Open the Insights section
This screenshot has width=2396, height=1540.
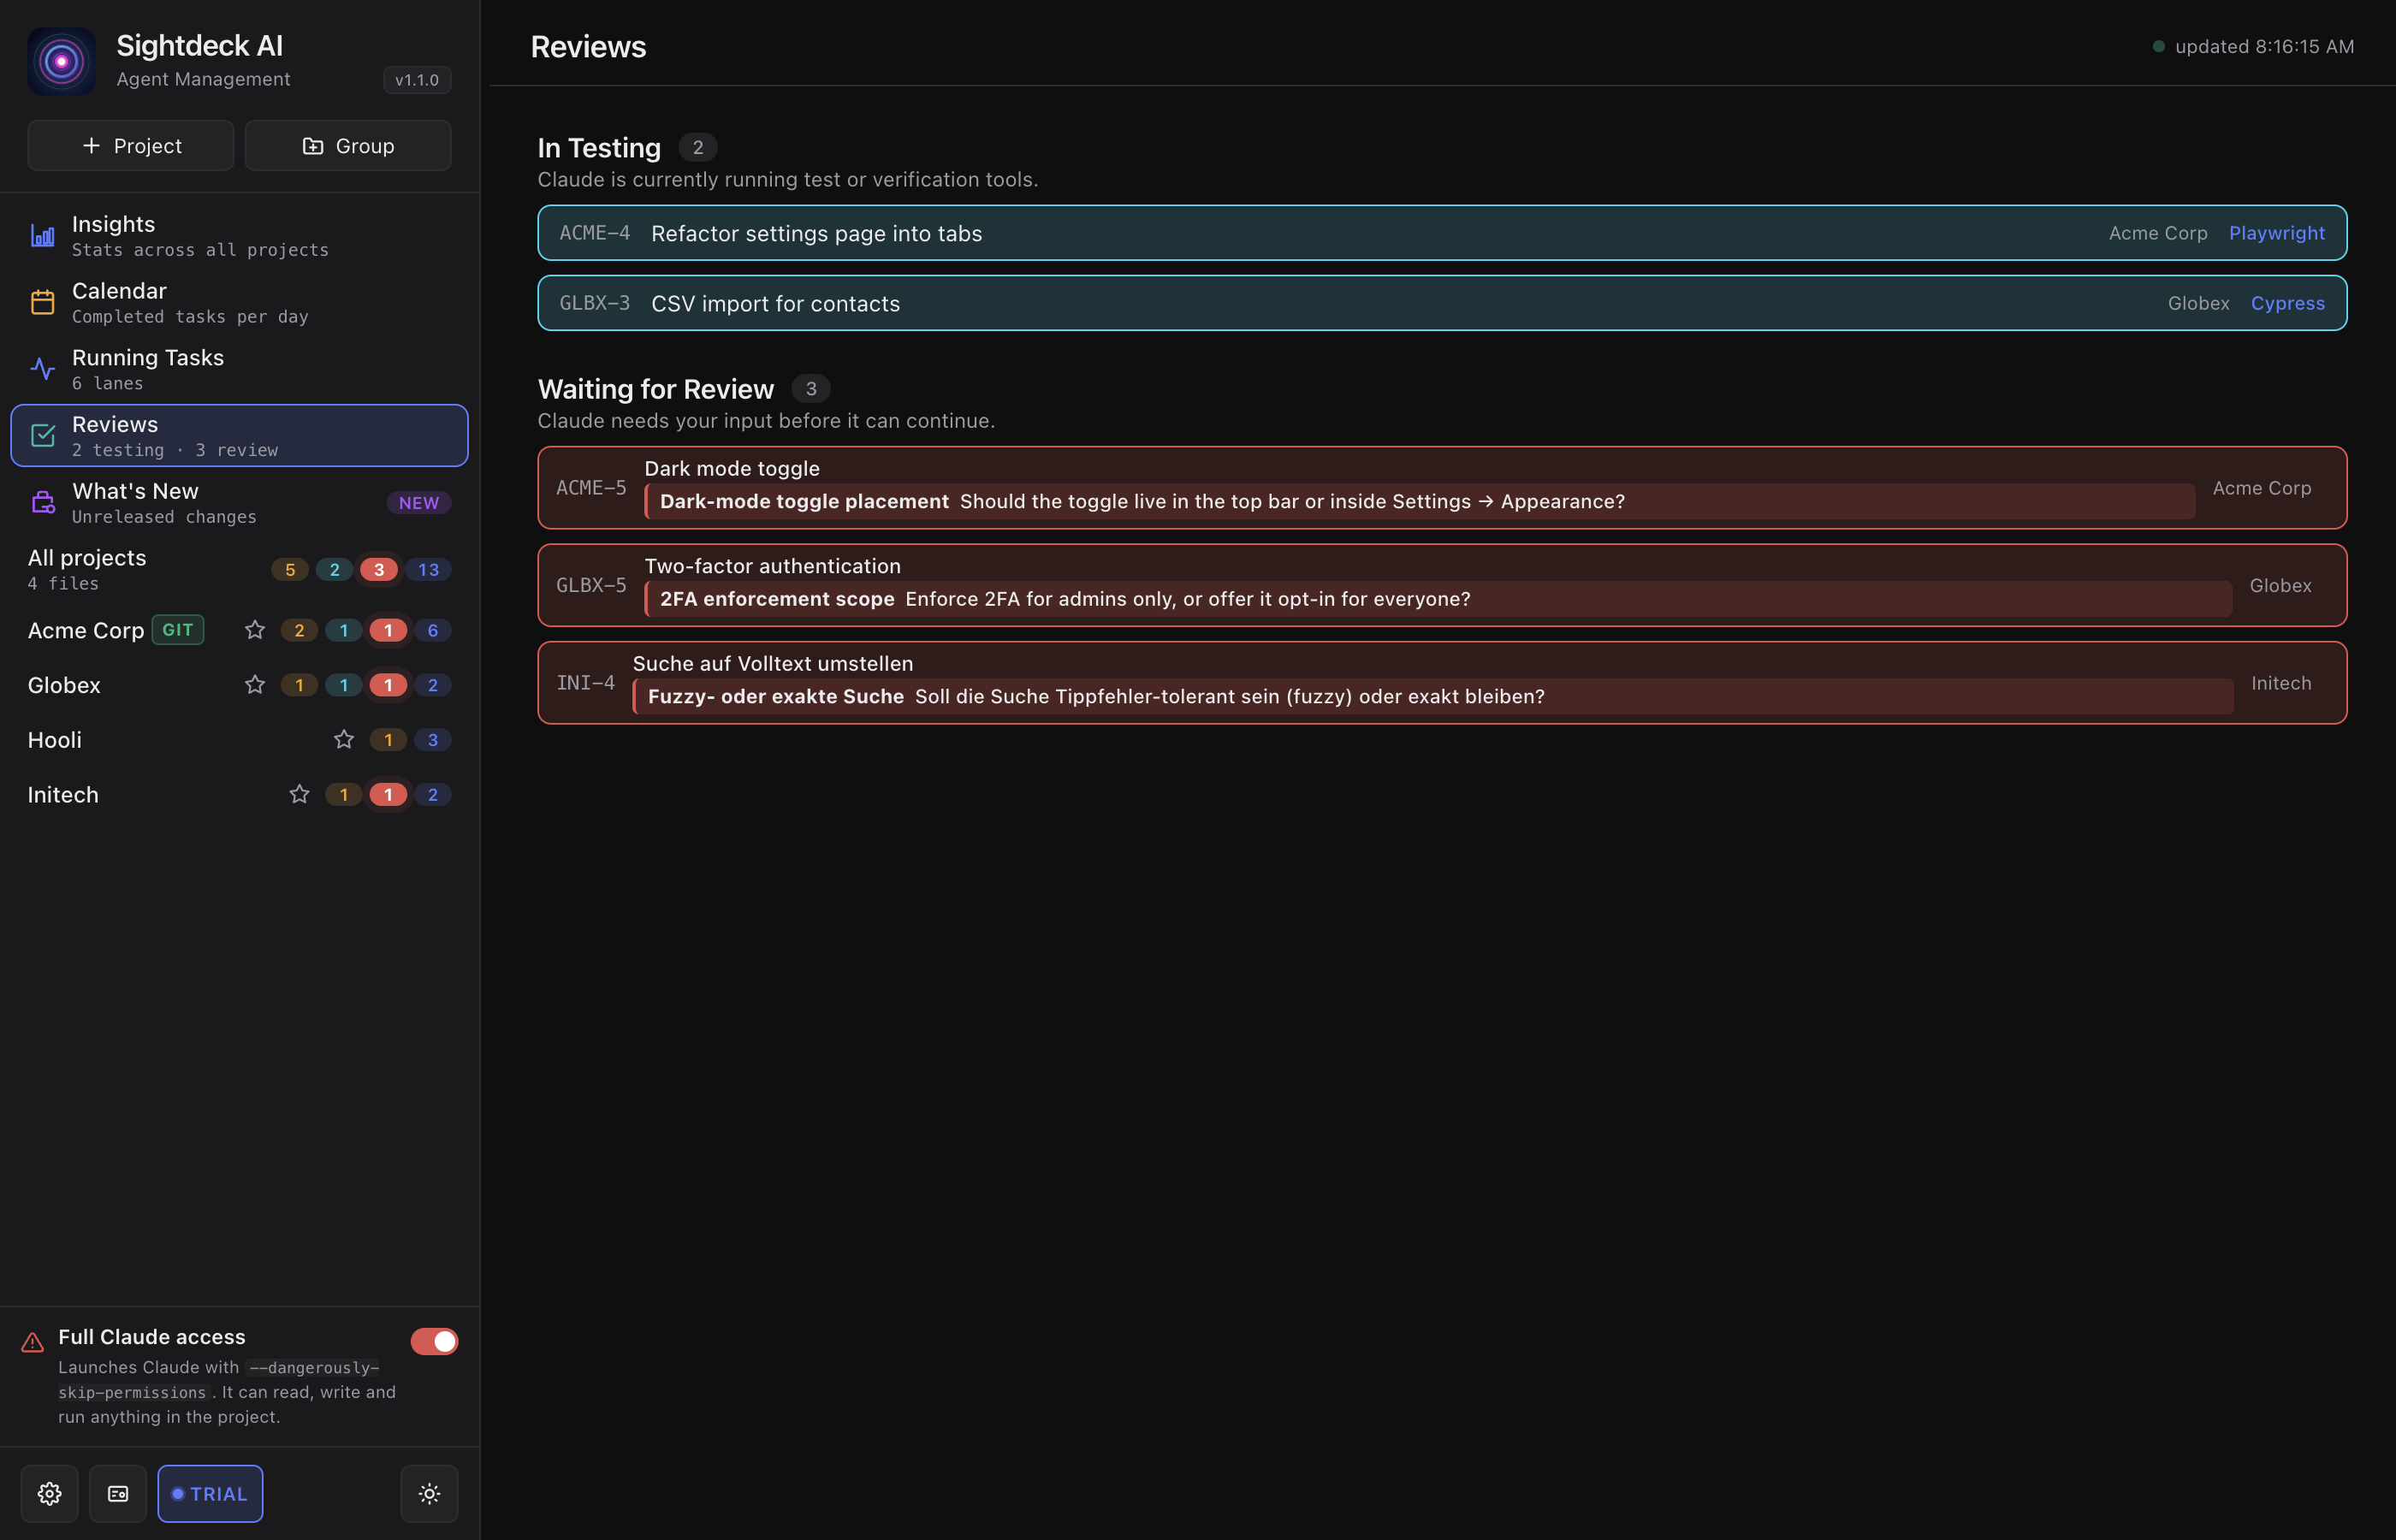pyautogui.click(x=239, y=236)
